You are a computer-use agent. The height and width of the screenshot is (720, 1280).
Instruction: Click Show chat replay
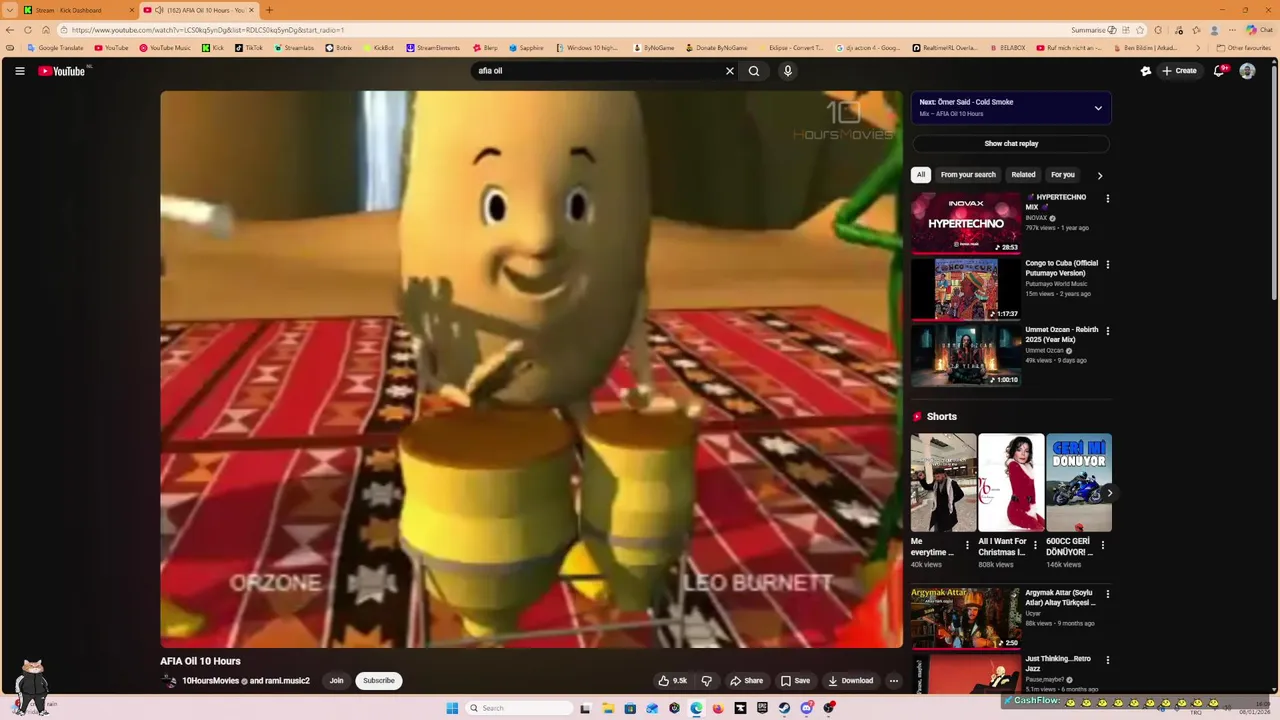point(1011,144)
